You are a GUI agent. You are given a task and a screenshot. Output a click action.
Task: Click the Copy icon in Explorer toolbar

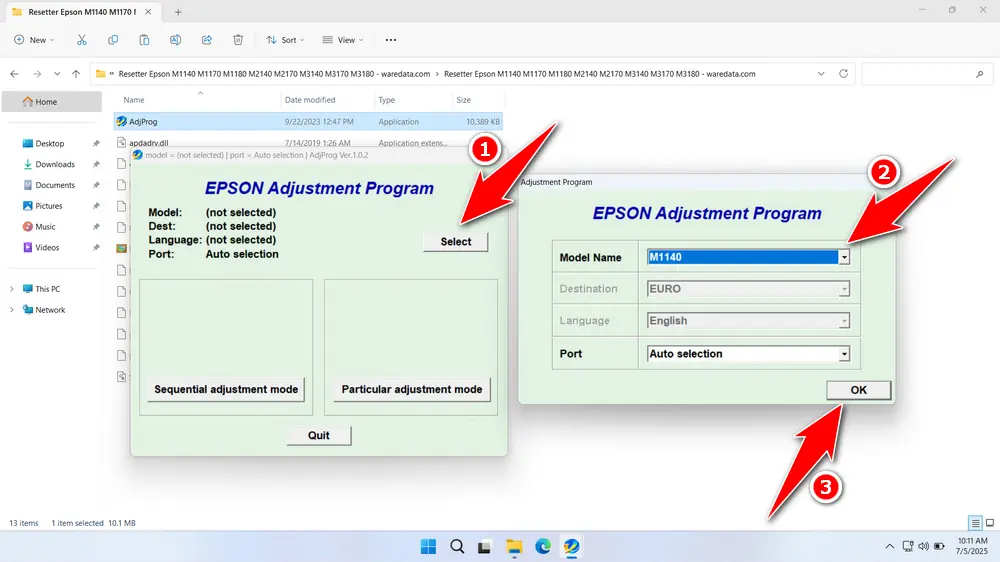tap(113, 40)
